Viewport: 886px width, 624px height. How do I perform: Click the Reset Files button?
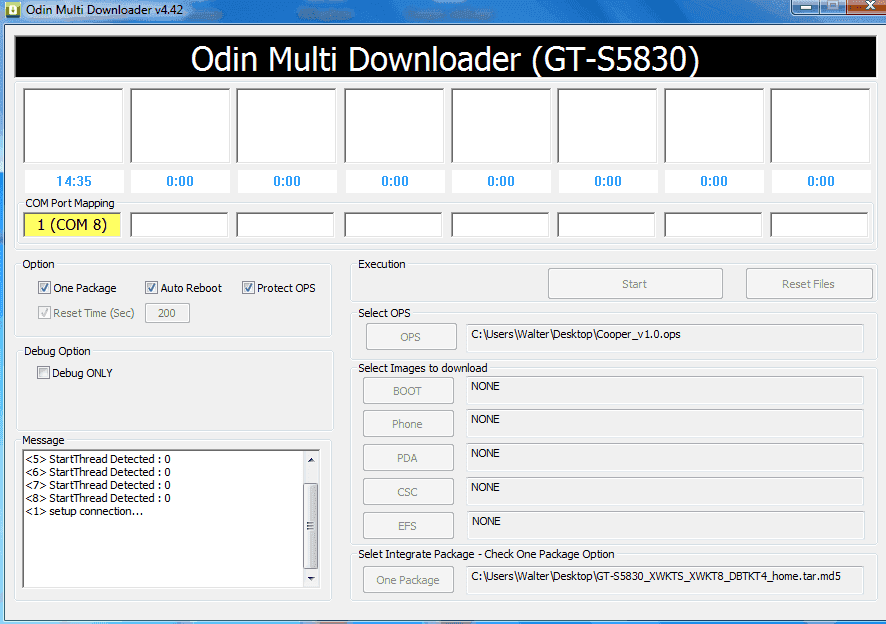point(809,284)
